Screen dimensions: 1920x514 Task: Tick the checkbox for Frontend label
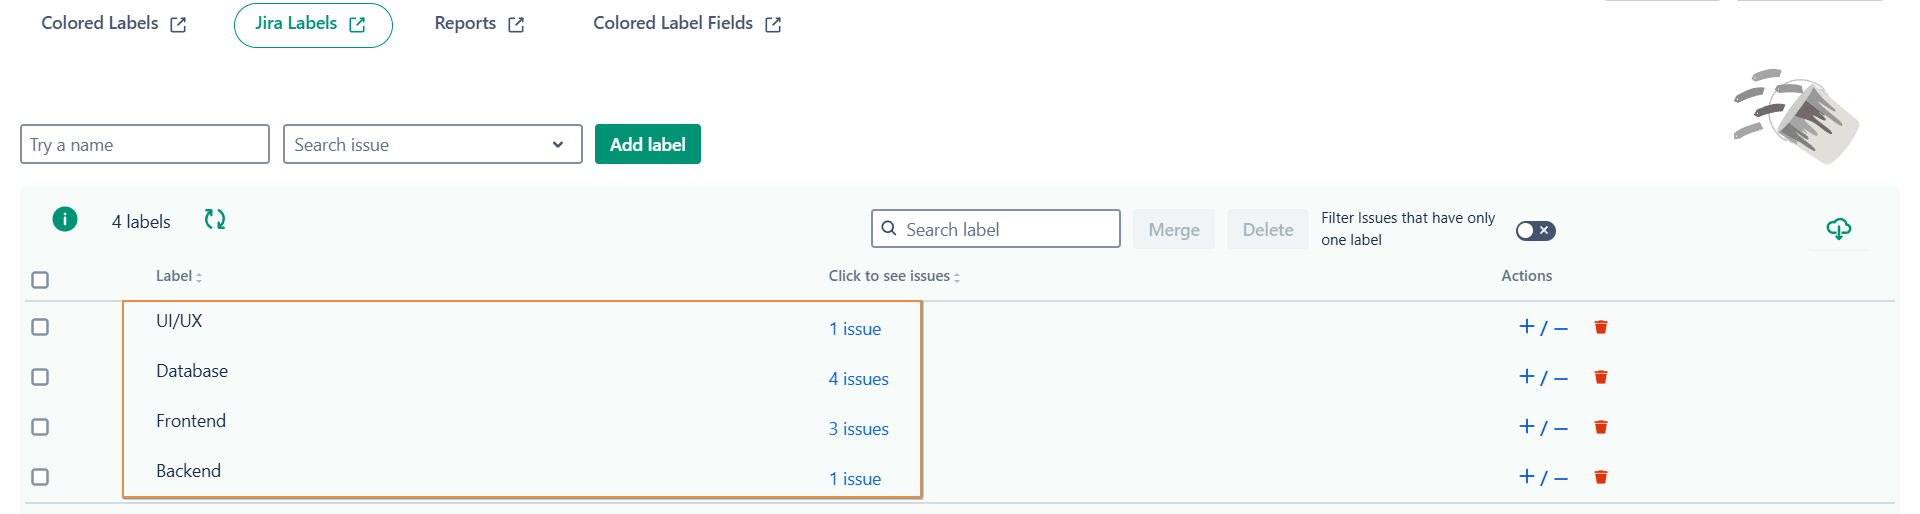pyautogui.click(x=40, y=427)
